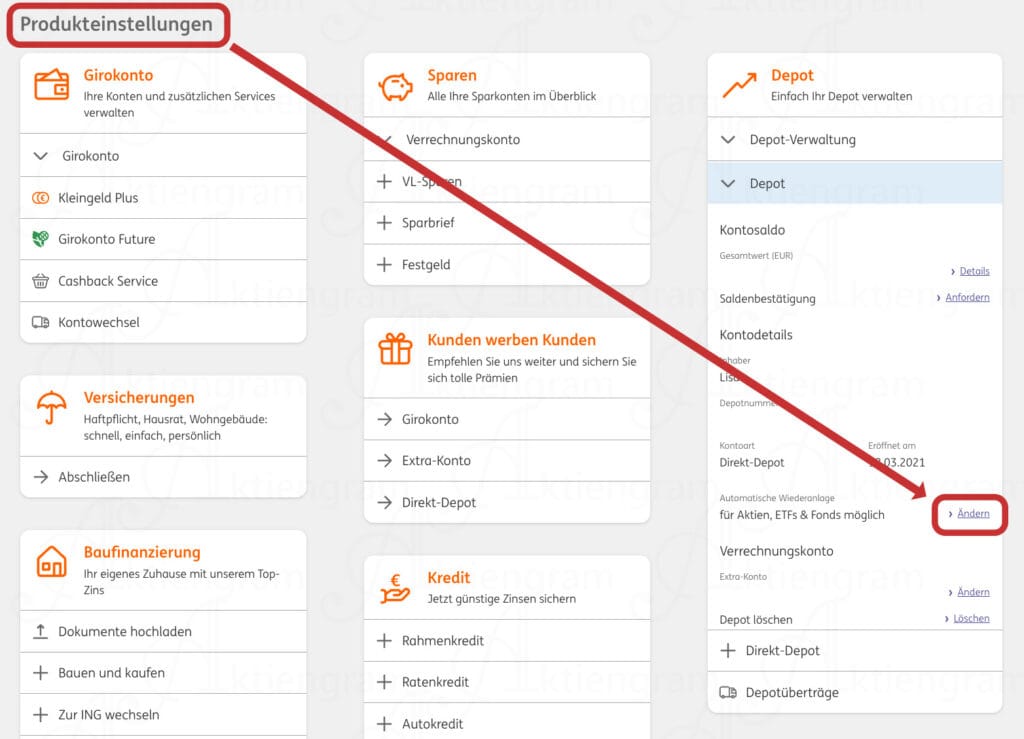Open the Girokonto Future menu entry
Image resolution: width=1024 pixels, height=739 pixels.
pyautogui.click(x=163, y=239)
